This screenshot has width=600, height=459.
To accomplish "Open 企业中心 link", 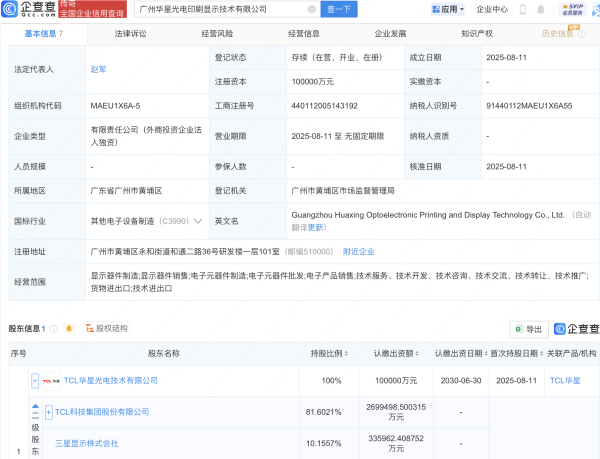I will [x=492, y=9].
